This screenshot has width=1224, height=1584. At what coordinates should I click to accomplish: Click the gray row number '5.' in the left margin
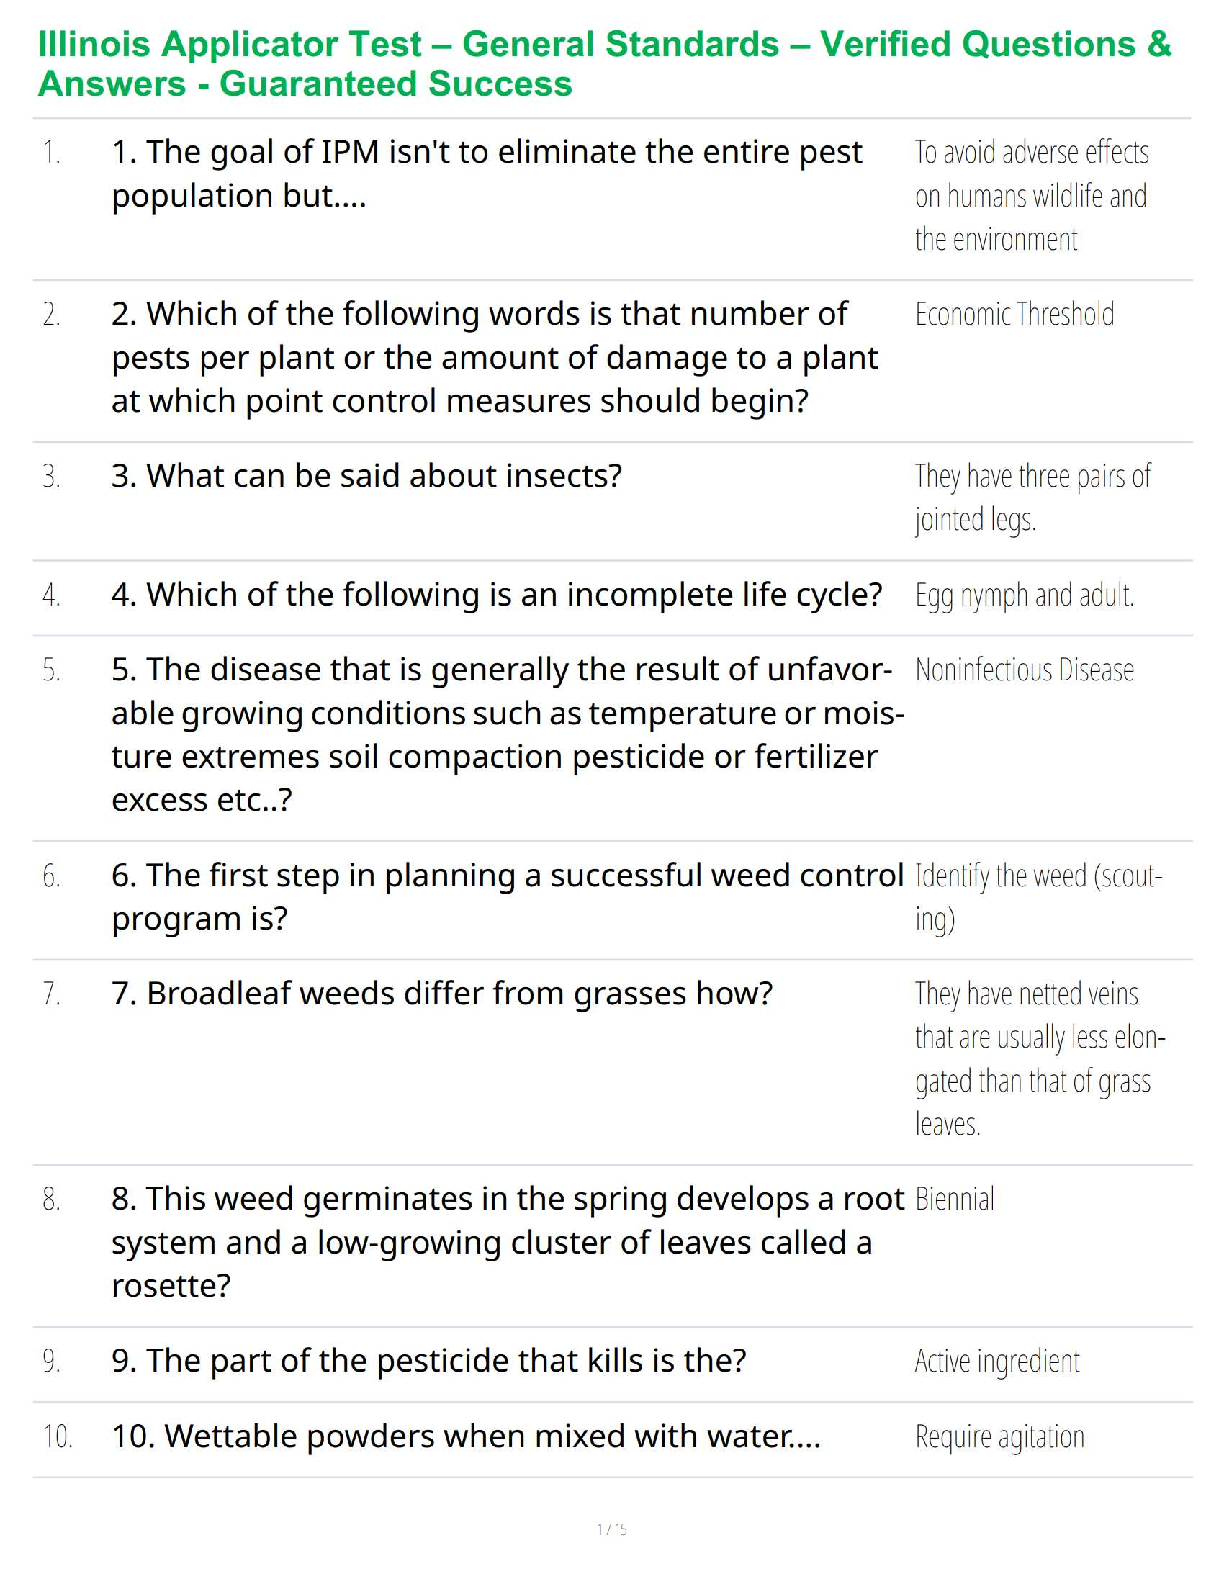[52, 670]
